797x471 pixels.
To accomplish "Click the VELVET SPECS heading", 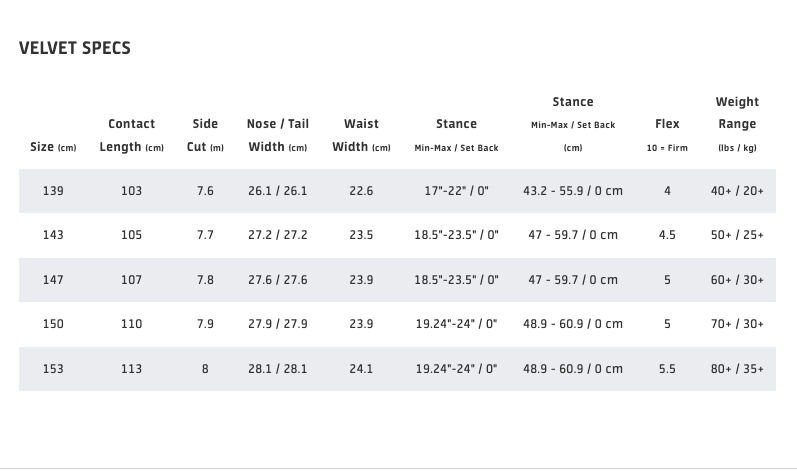I will [x=75, y=48].
